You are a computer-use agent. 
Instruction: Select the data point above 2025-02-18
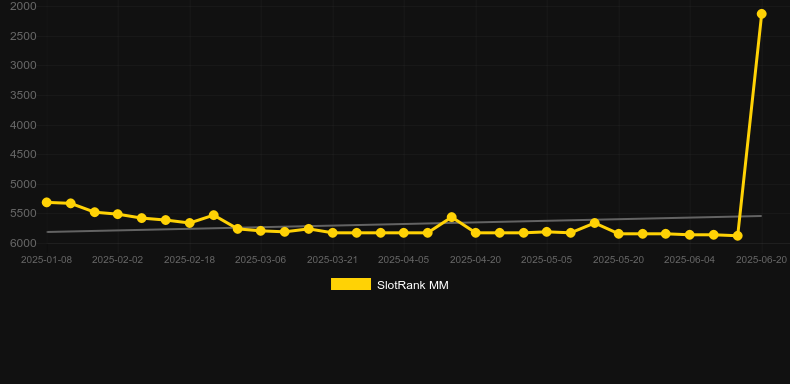tap(189, 223)
